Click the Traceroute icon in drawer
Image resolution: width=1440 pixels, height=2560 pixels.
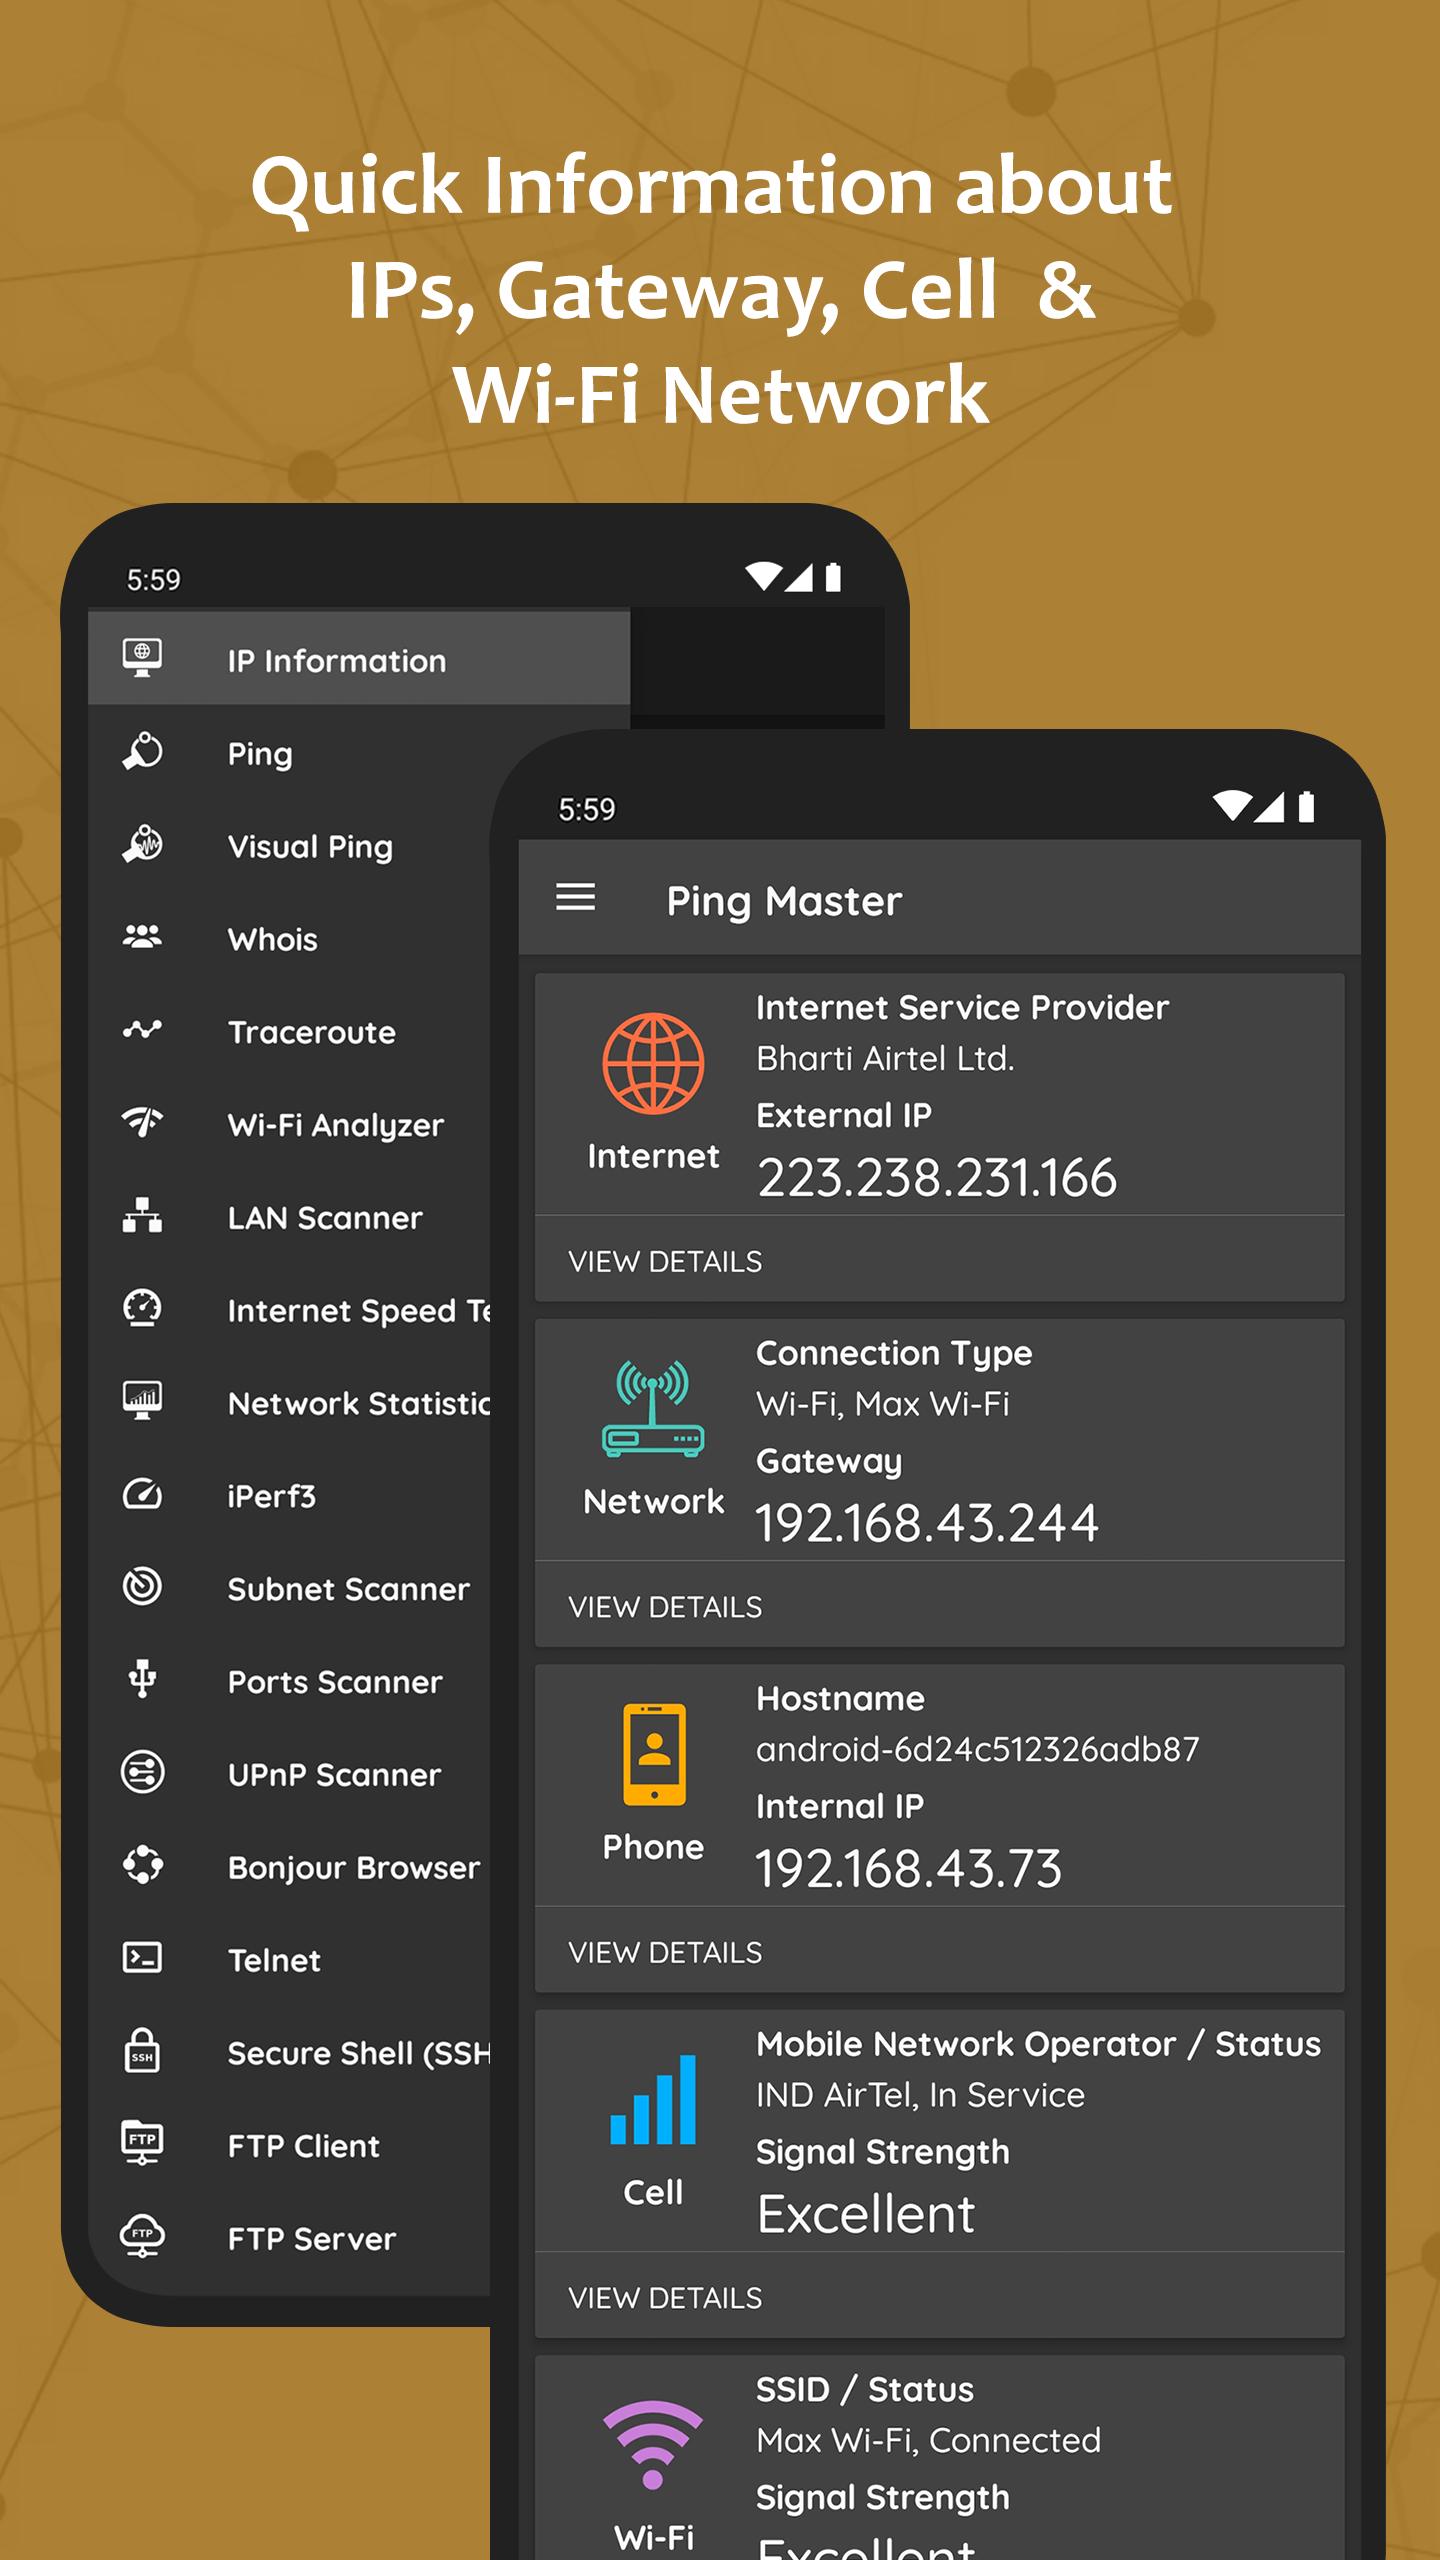(142, 1030)
